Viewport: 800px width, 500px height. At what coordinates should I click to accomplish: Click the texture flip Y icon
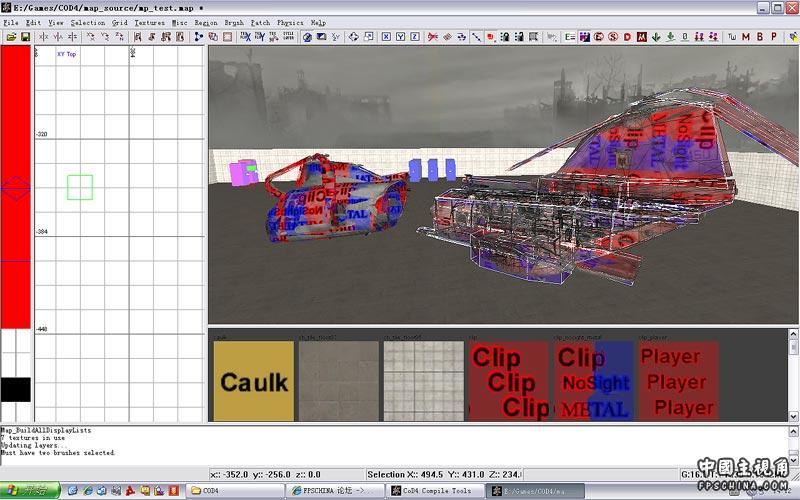coord(260,37)
